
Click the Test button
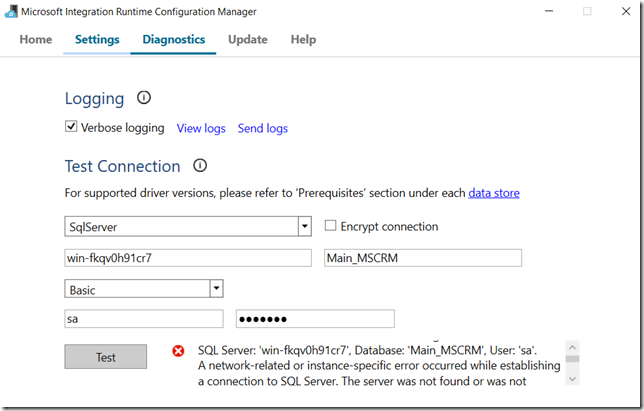click(106, 357)
